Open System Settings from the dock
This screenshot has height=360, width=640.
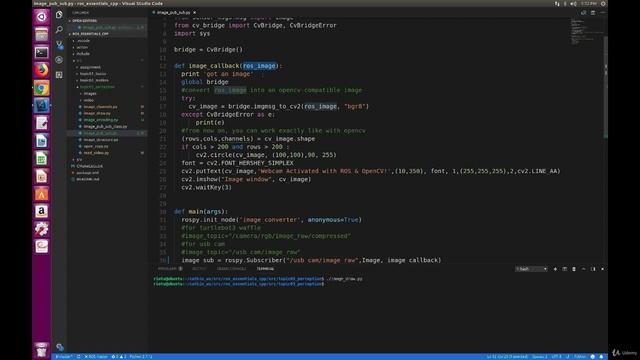point(41,229)
